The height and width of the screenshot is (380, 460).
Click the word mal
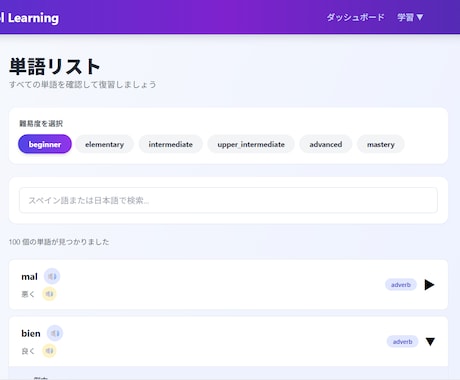pyautogui.click(x=29, y=277)
